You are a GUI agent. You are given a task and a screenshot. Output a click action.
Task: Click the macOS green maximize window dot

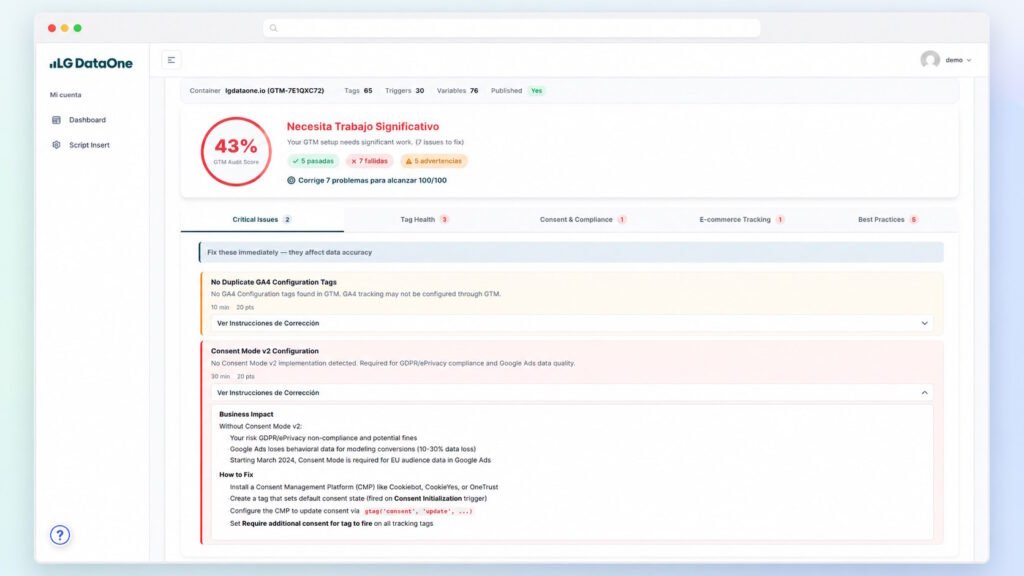click(78, 28)
